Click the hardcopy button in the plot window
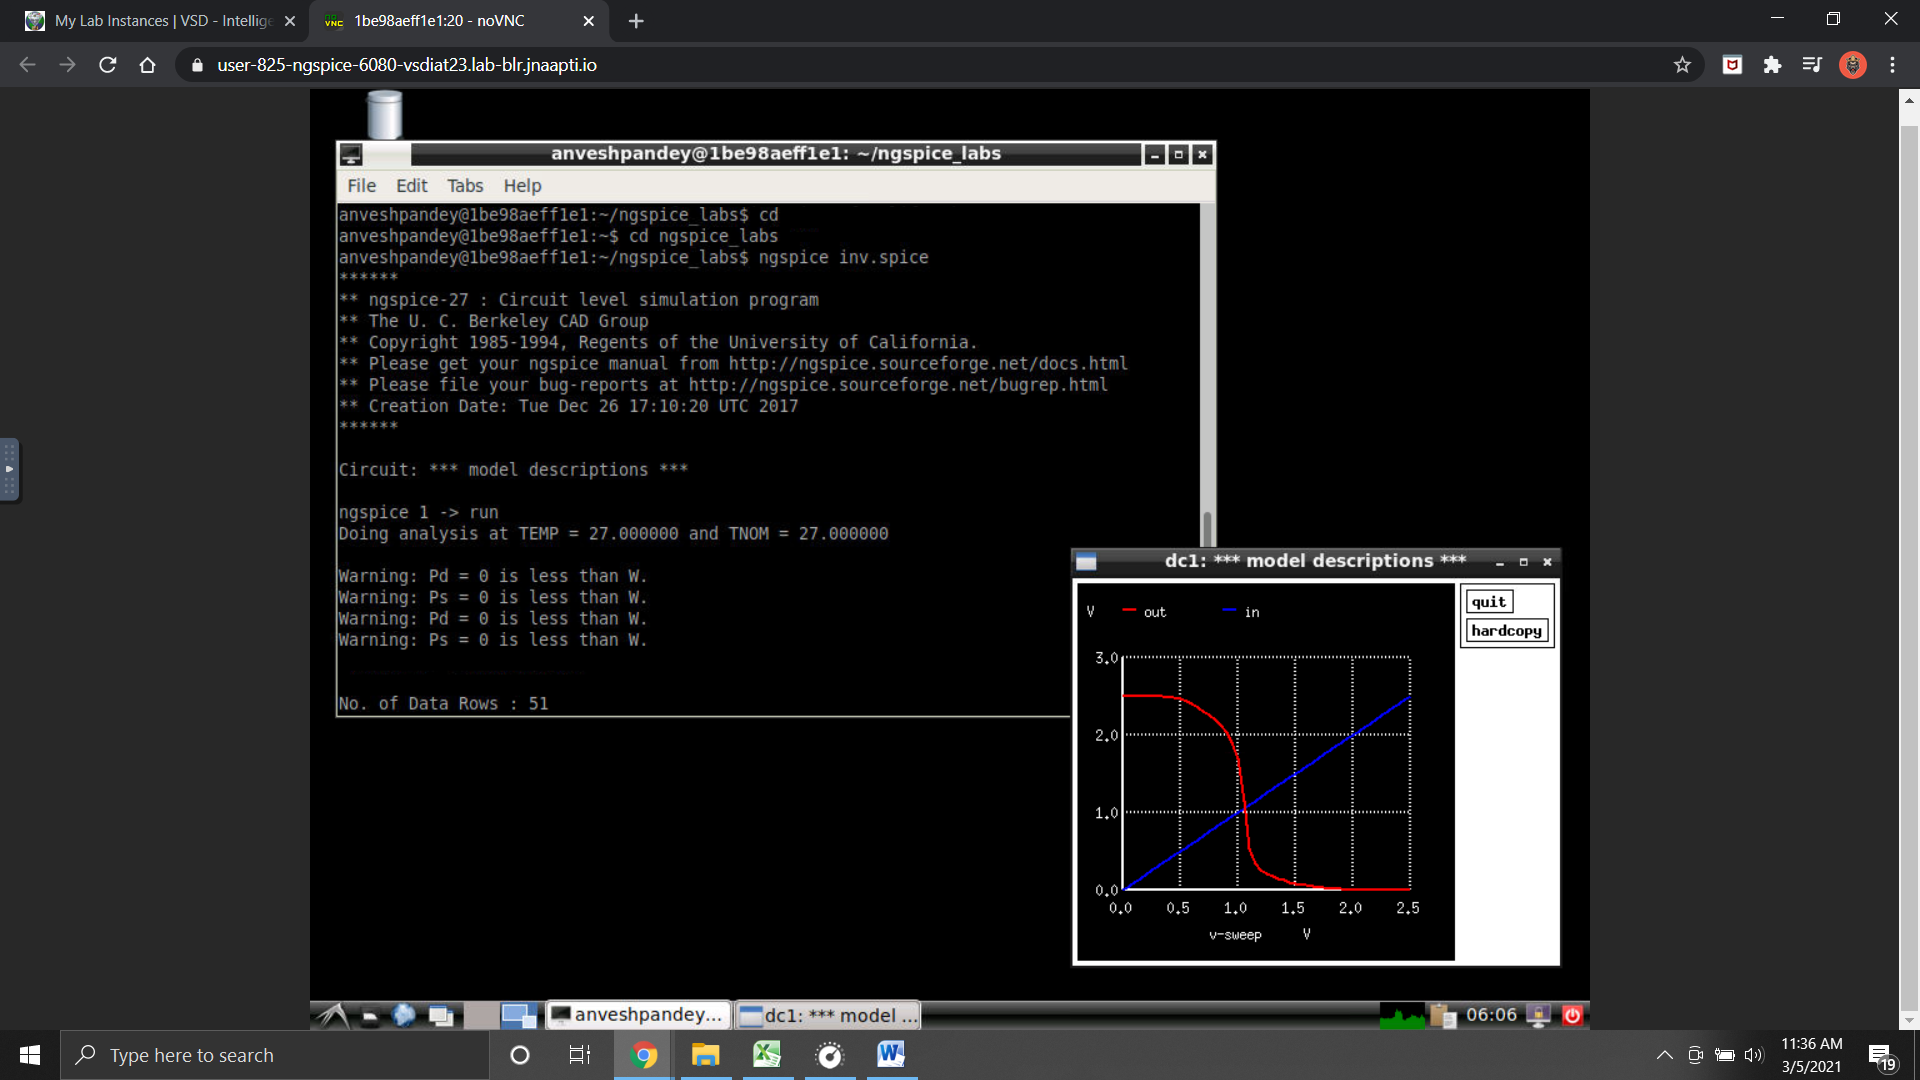1920x1080 pixels. (1506, 631)
